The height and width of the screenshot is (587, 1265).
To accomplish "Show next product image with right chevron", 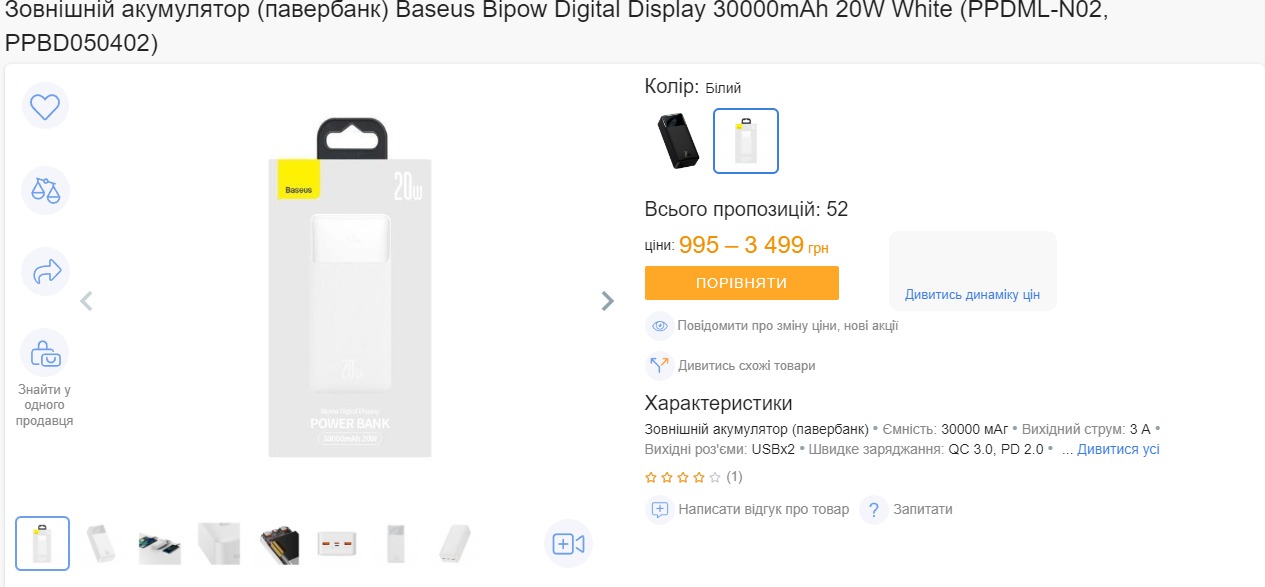I will (607, 301).
